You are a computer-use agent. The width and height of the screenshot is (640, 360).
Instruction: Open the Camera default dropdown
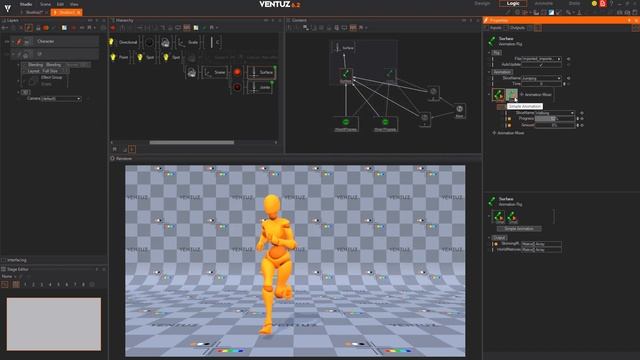click(61, 99)
